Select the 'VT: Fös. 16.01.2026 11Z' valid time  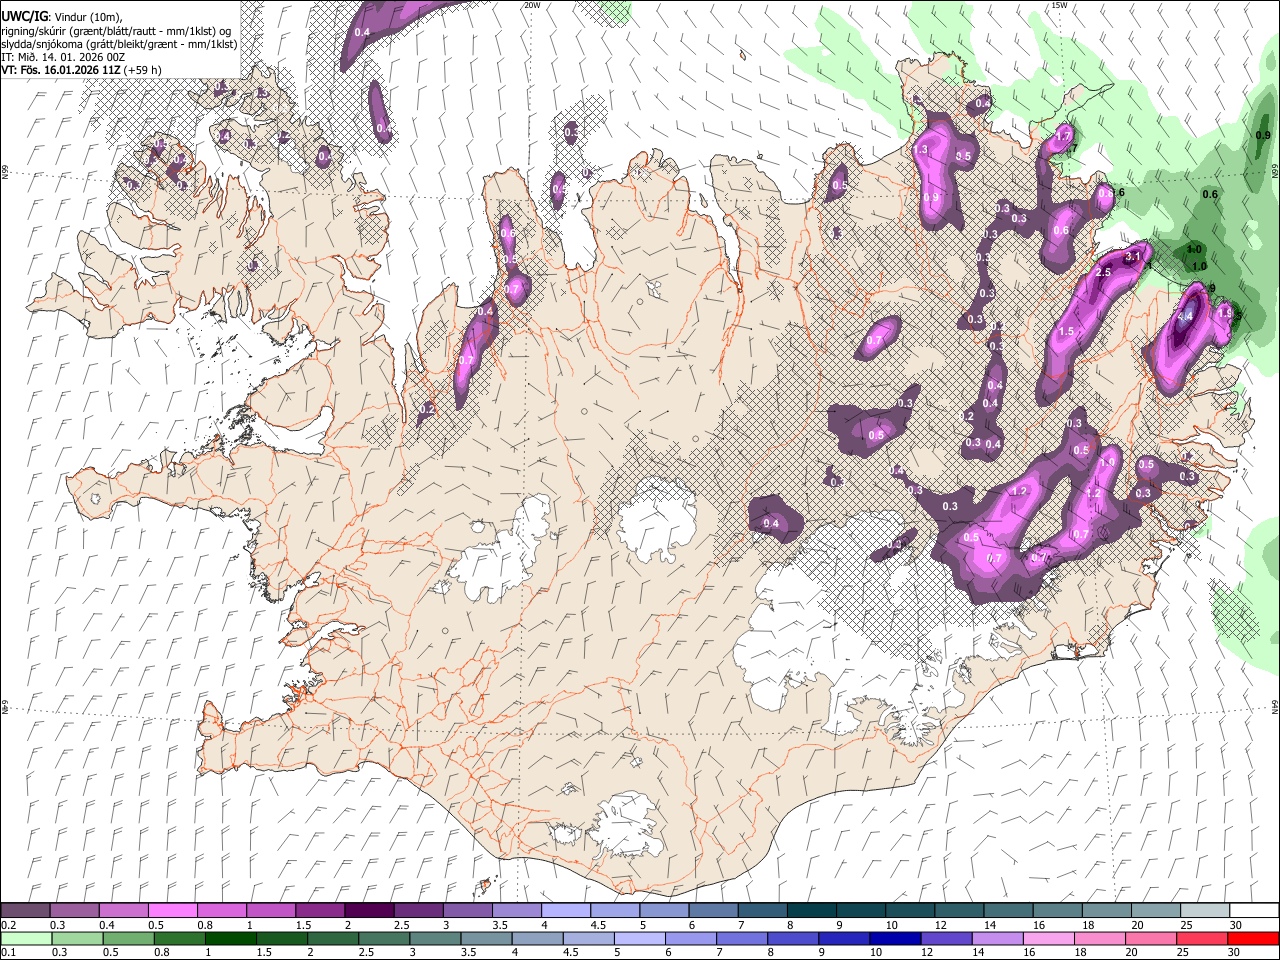click(x=61, y=70)
